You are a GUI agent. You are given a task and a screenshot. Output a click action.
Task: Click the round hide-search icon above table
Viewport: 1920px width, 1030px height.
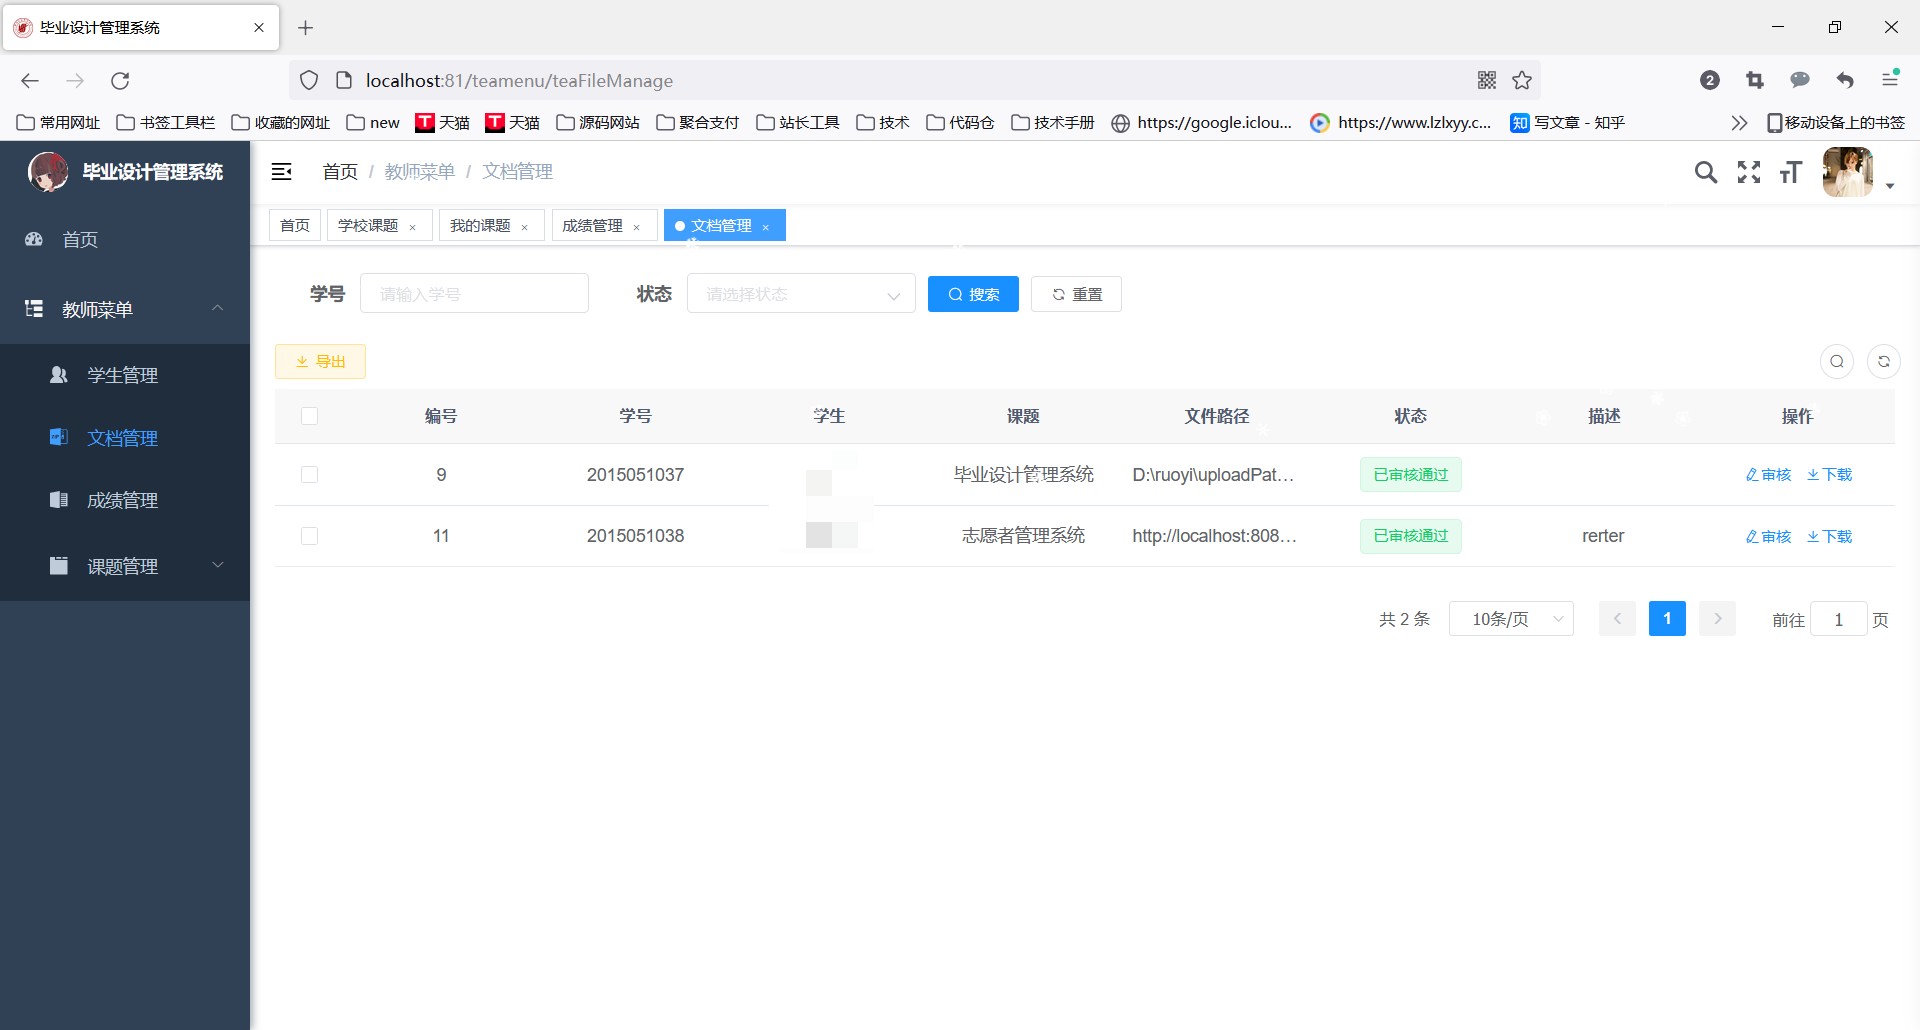click(x=1837, y=362)
